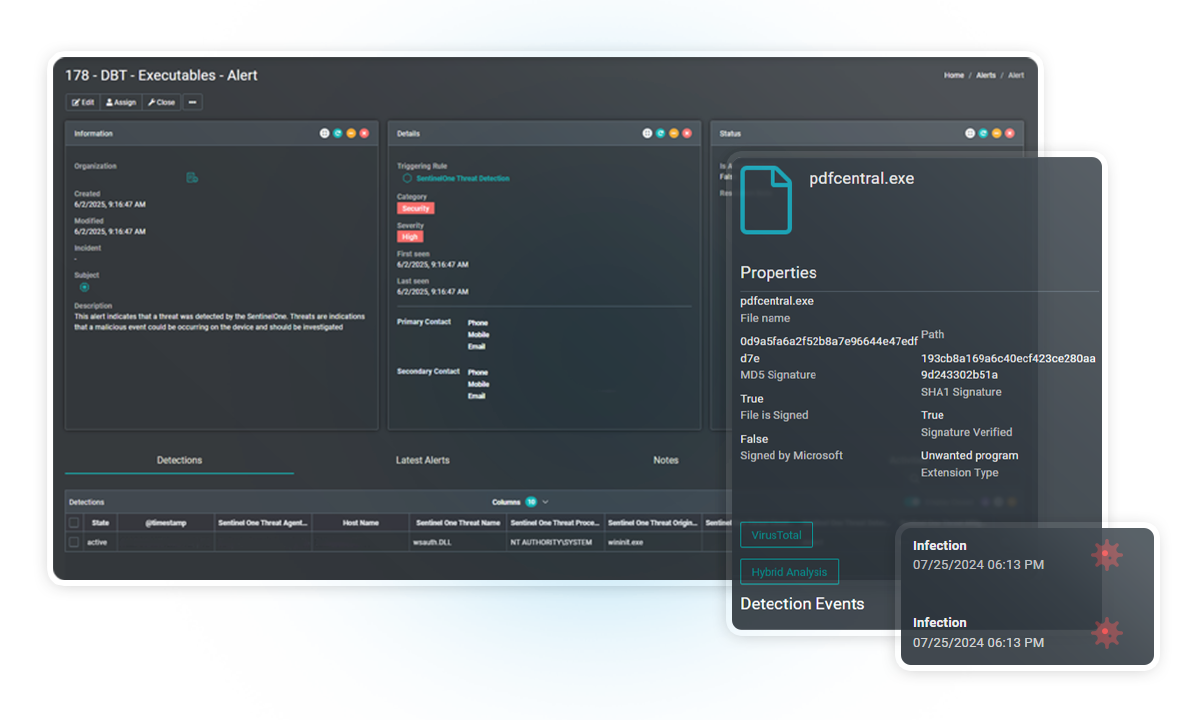1200x720 pixels.
Task: Expand the more actions menu next to Close
Action: pos(192,102)
